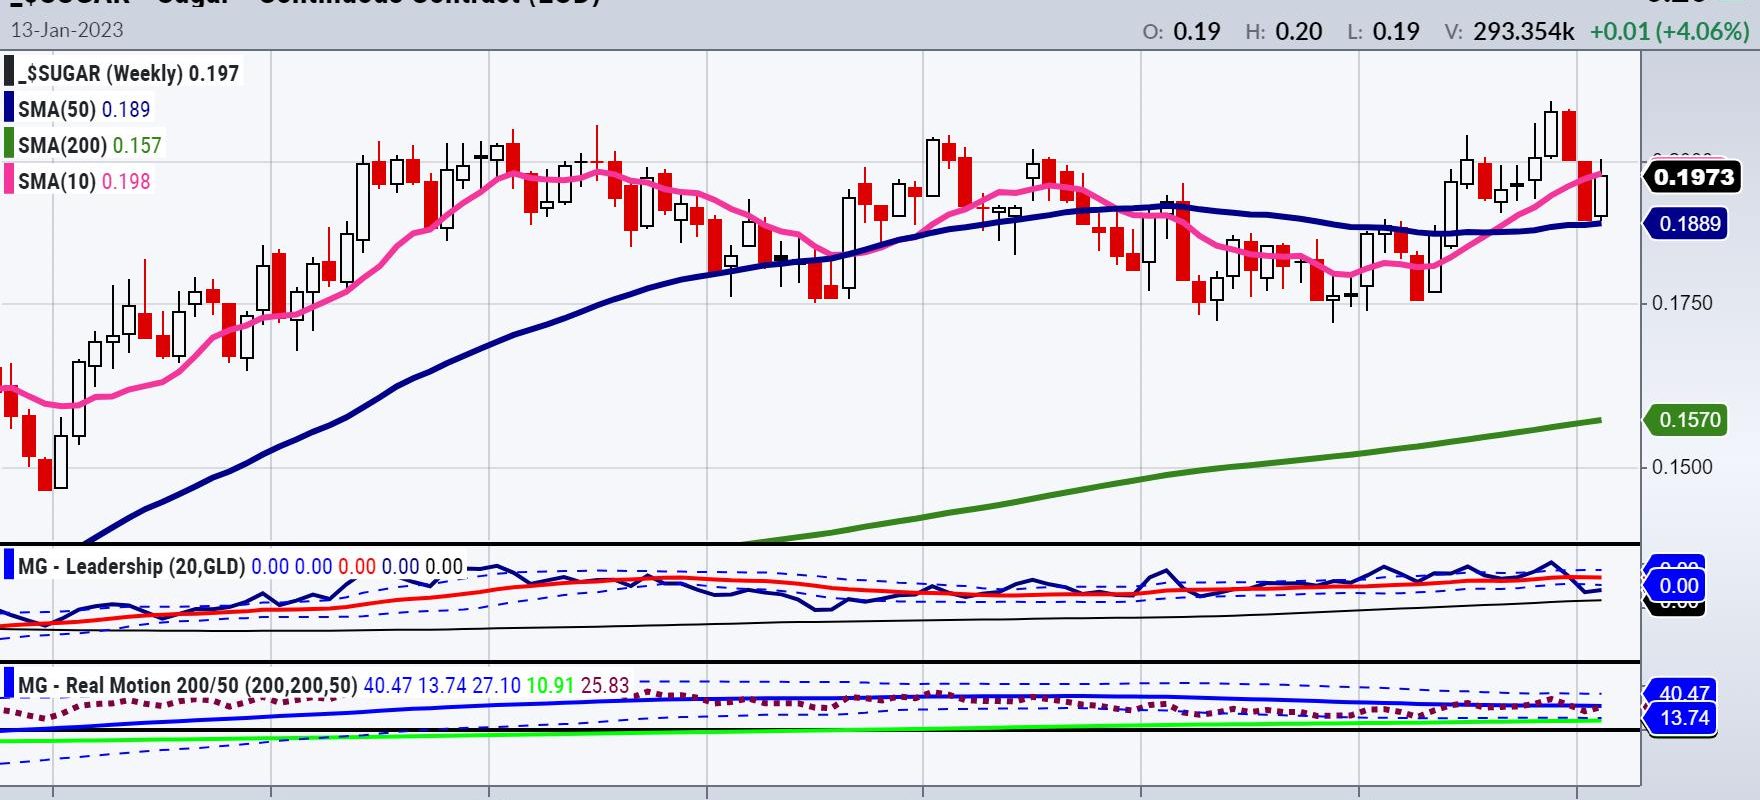Click the MG - Real Motion 200/50 indicator label
This screenshot has height=800, width=1760.
188,685
